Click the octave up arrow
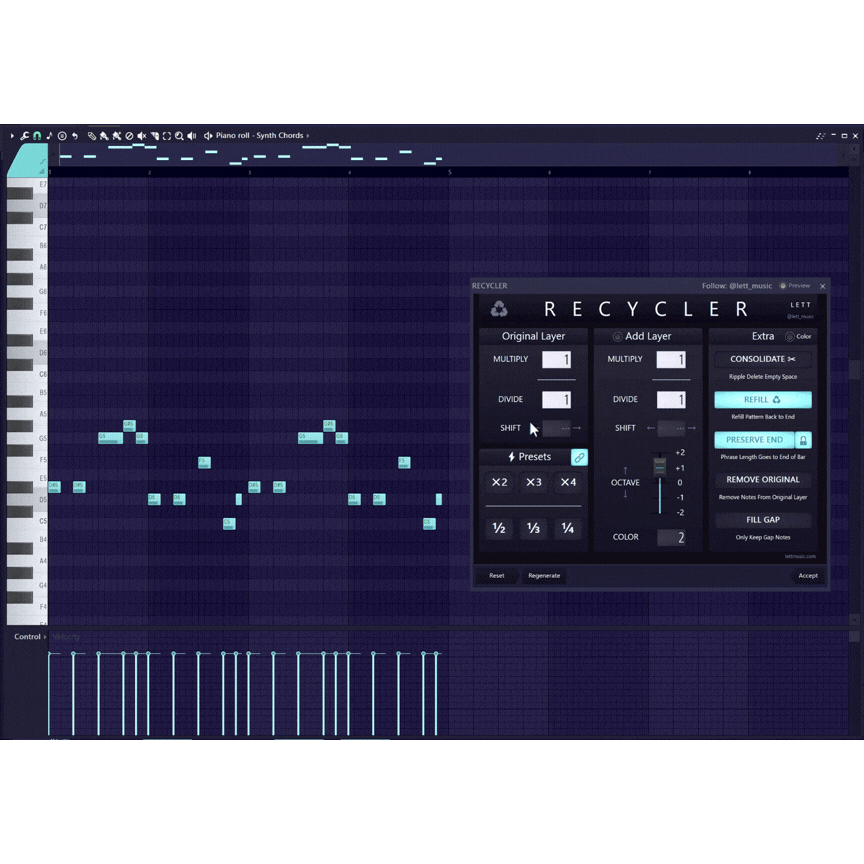 click(x=625, y=471)
